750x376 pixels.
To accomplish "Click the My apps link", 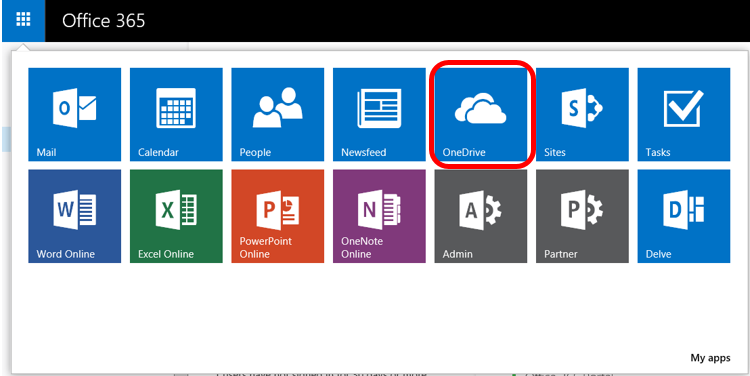I will coord(710,358).
